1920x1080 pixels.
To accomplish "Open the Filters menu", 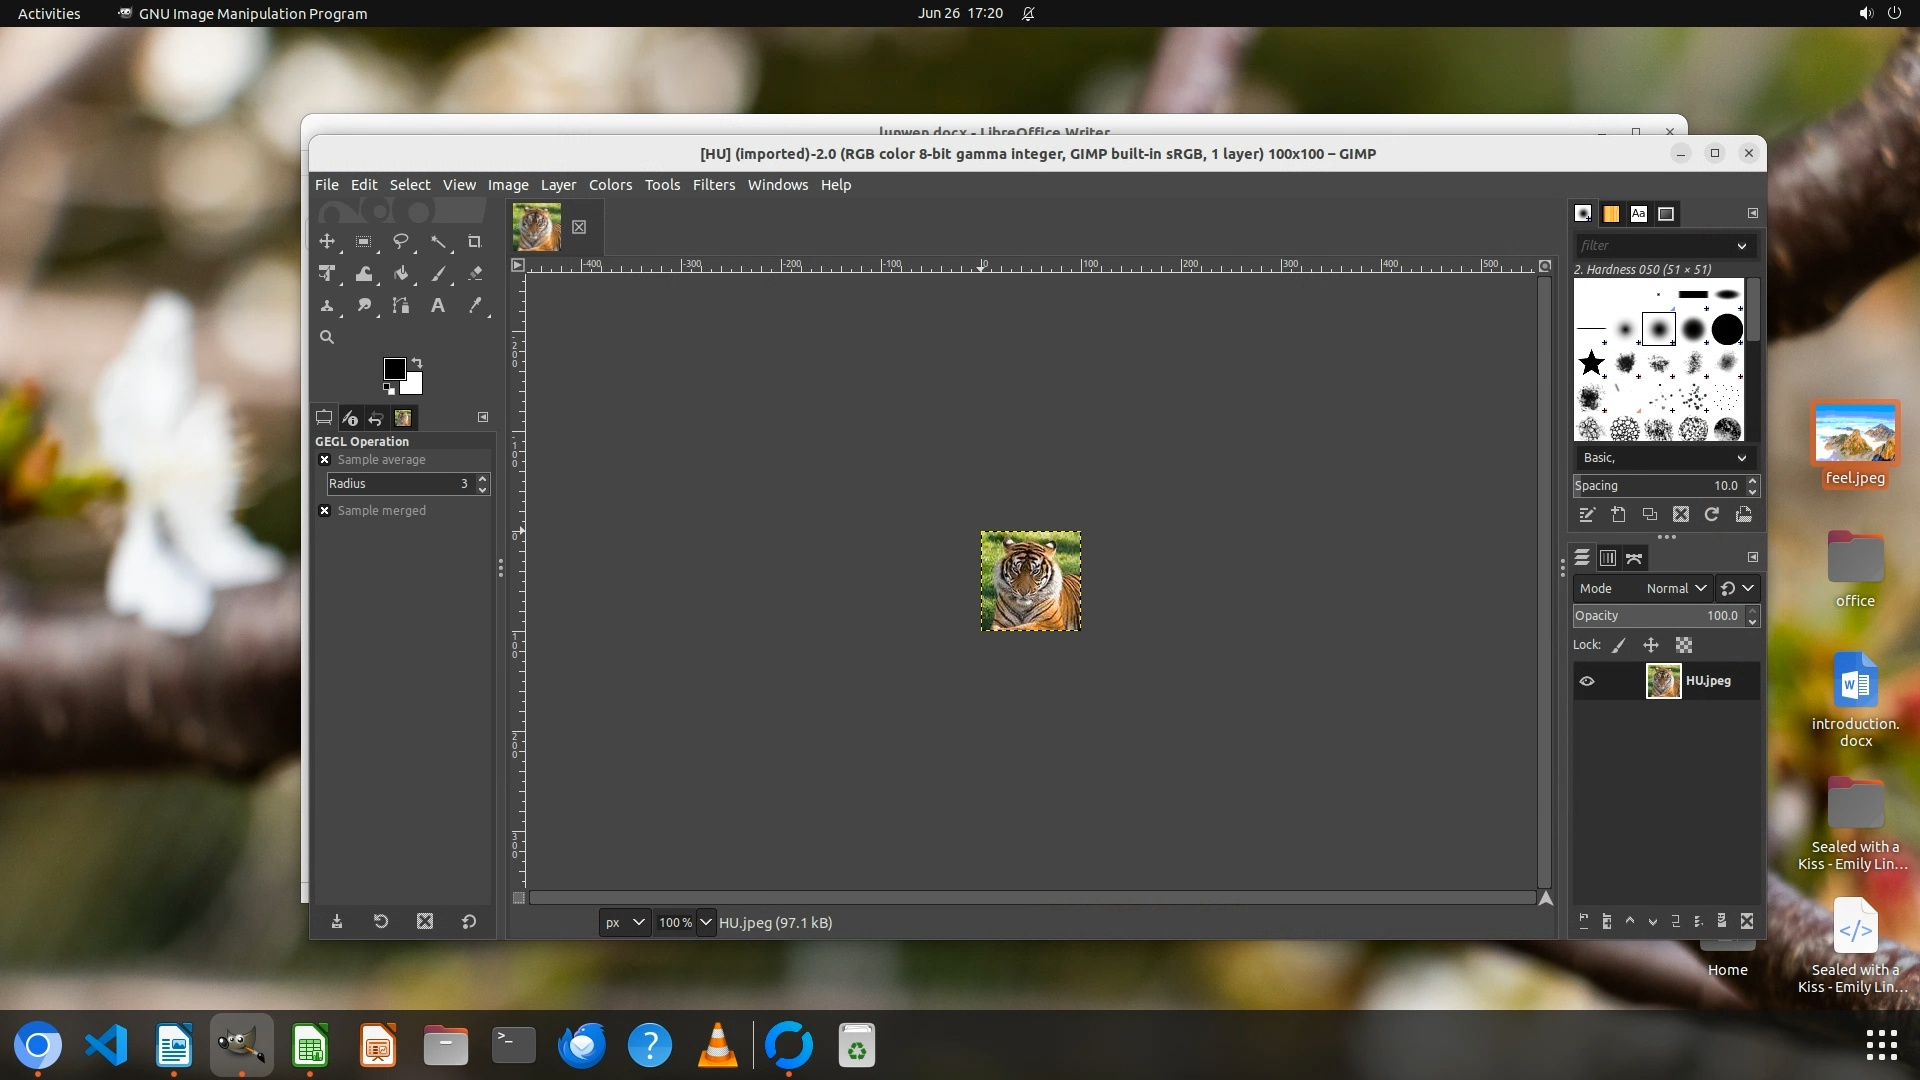I will pos(713,185).
